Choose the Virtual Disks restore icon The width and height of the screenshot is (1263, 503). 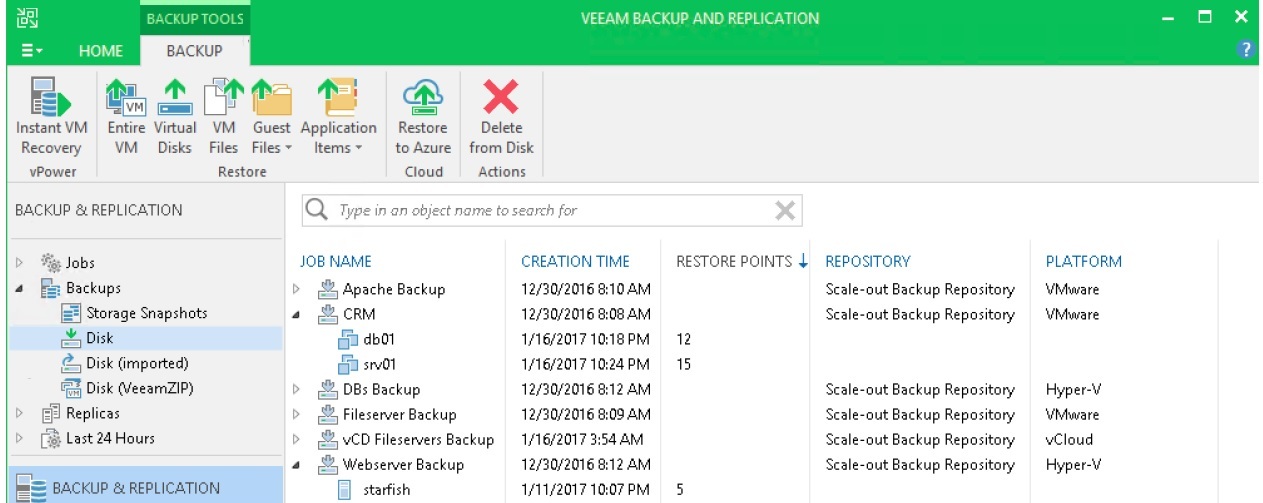175,97
